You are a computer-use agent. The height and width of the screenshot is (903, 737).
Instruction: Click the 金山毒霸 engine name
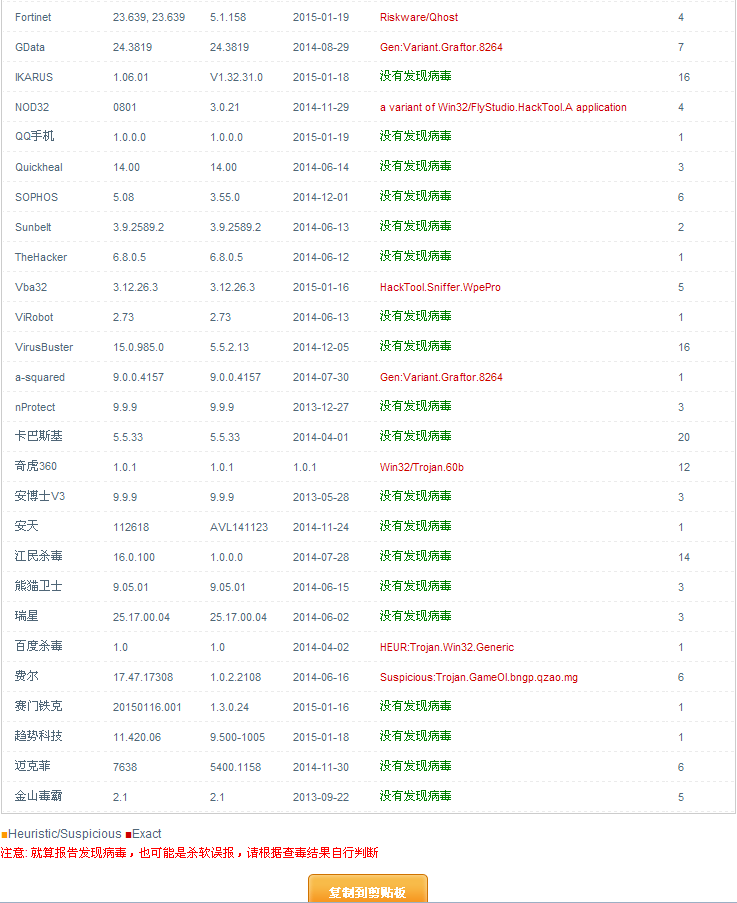39,796
